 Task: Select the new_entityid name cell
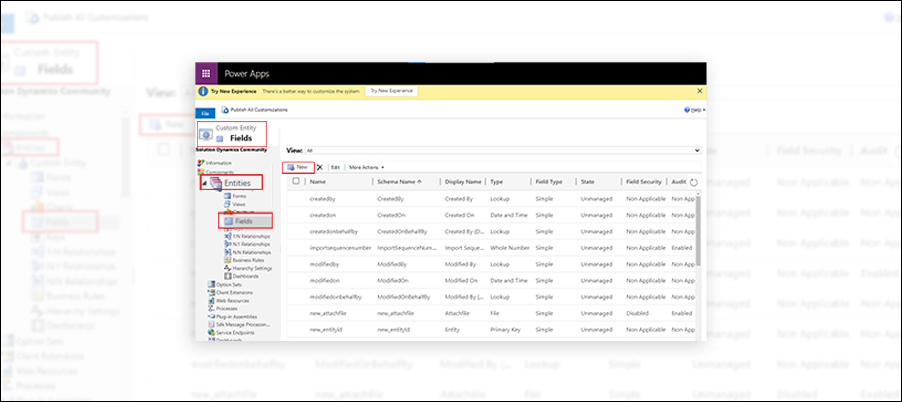[326, 330]
